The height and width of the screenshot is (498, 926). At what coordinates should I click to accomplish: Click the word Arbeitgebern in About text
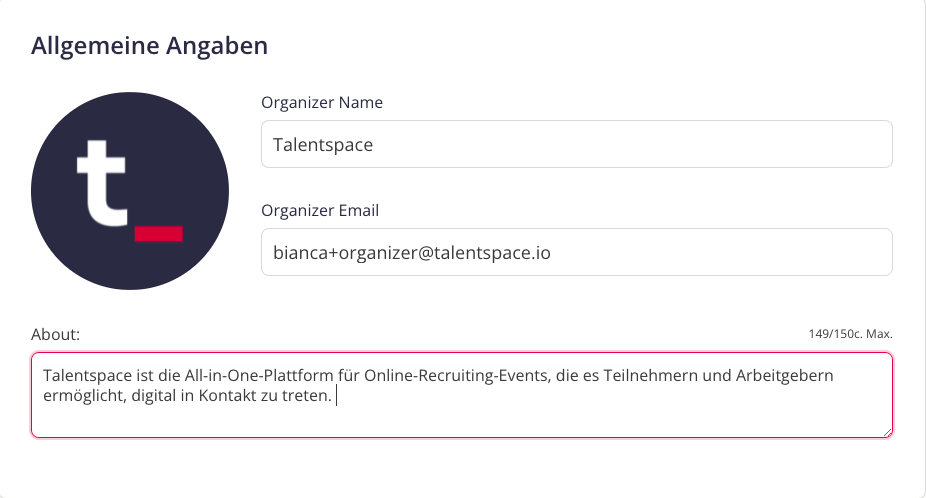pos(784,376)
